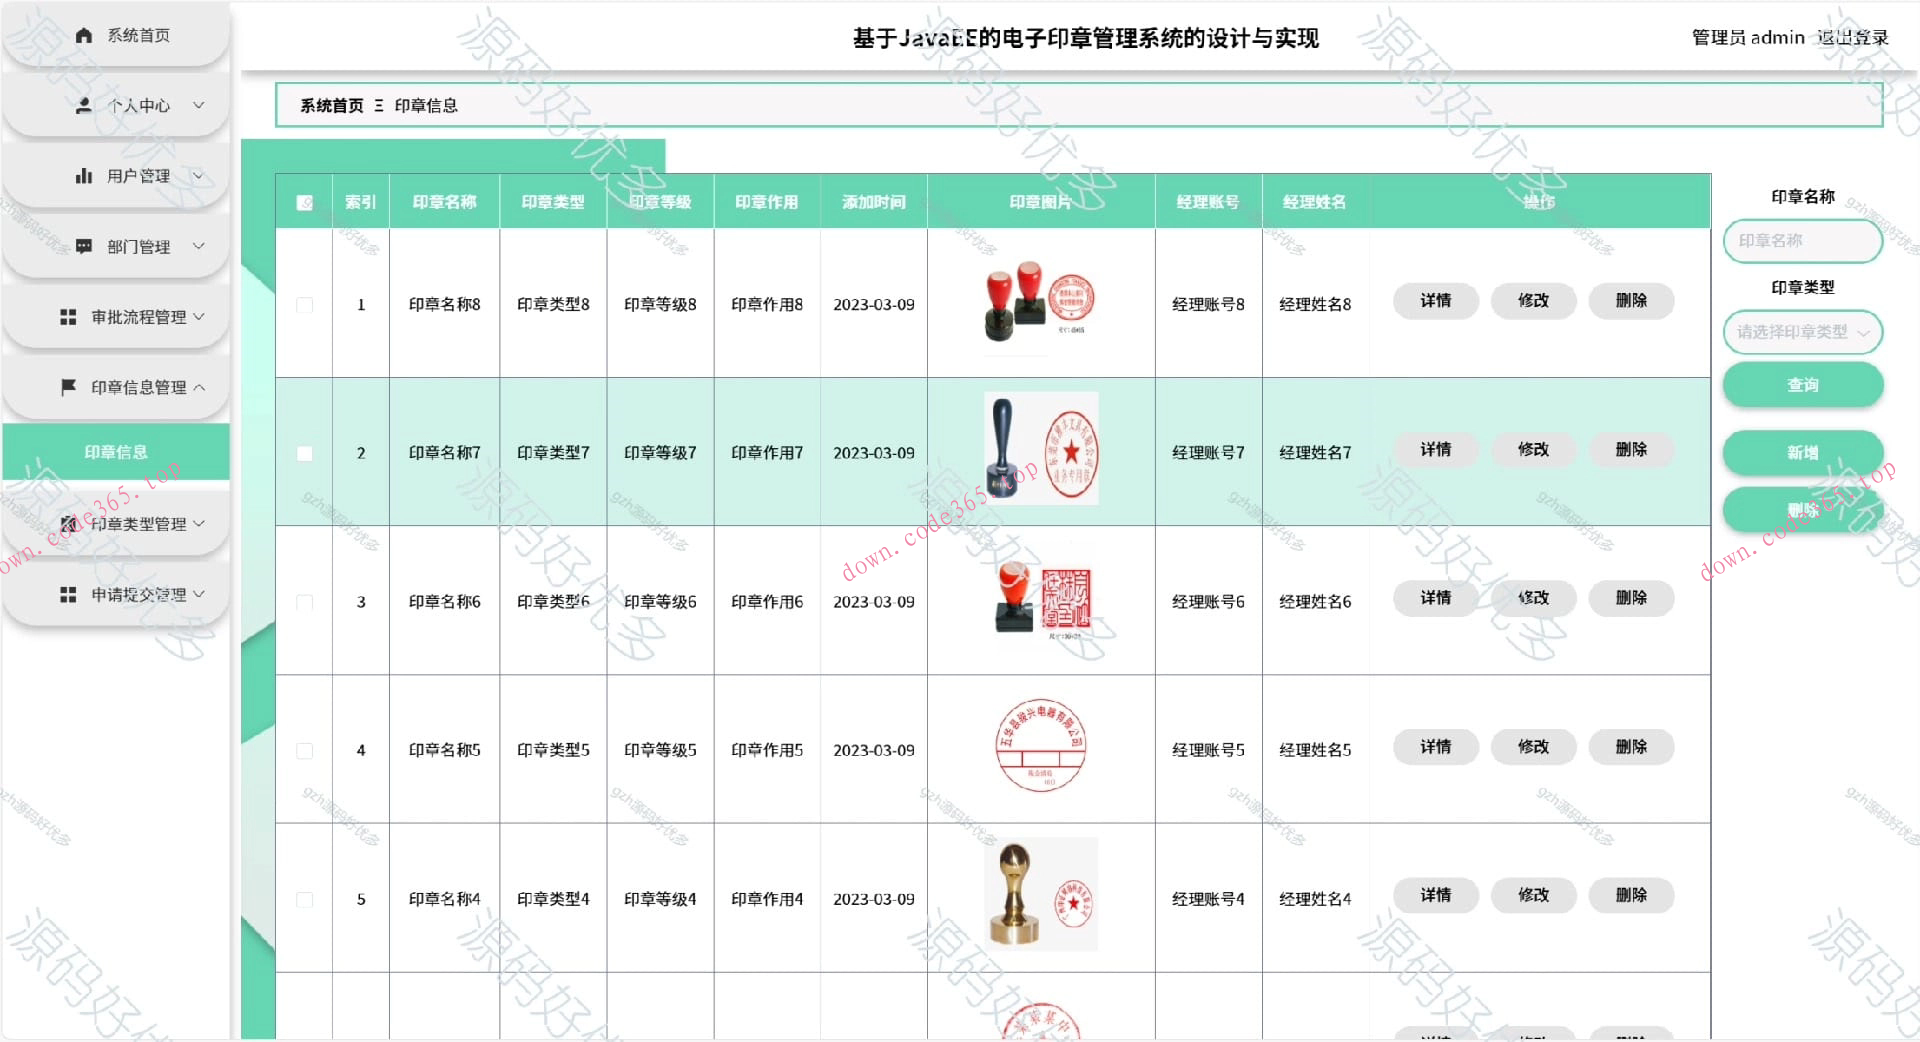Click the list icon in the breadcrumb bar

click(377, 105)
